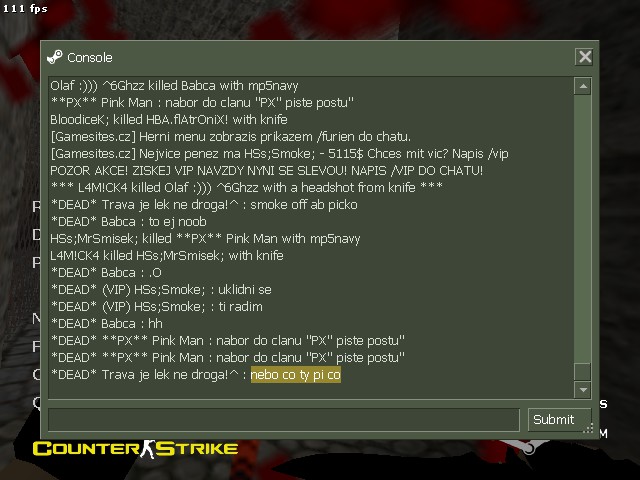The image size is (640, 480).
Task: Click the "Babca : to ej noob" line
Action: (129, 222)
